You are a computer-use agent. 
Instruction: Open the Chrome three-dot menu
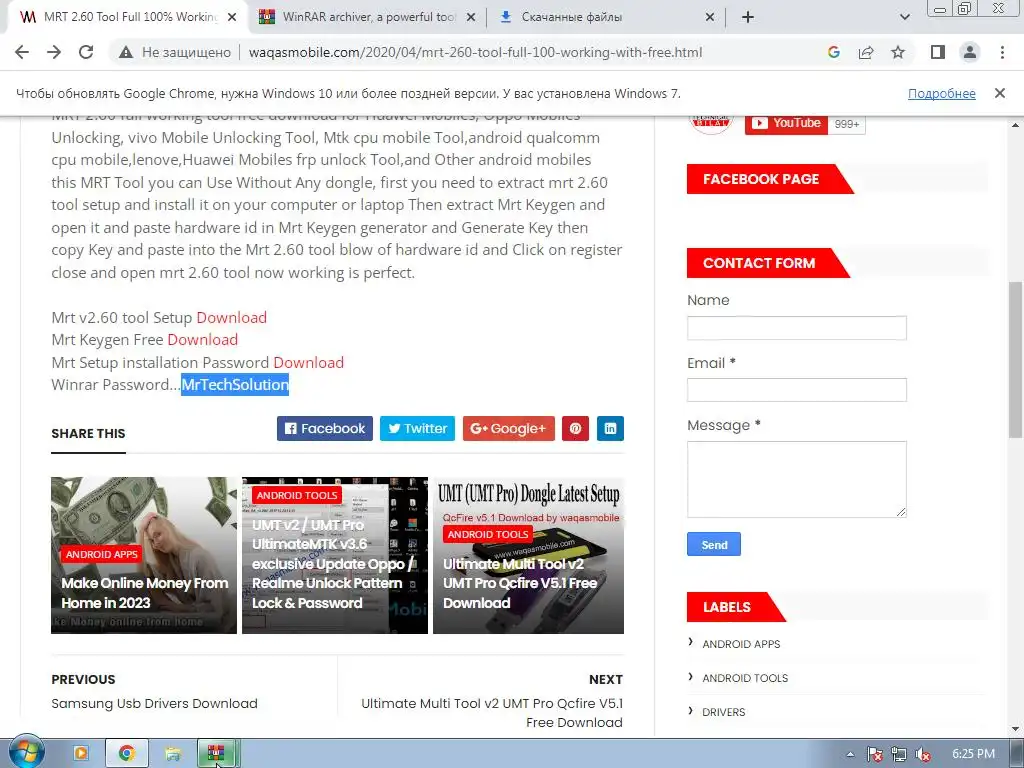[x=1002, y=52]
